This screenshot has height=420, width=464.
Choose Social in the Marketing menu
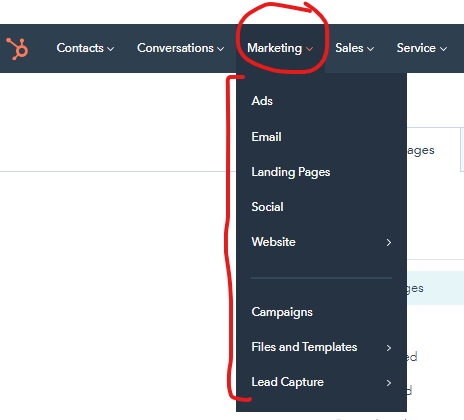tap(267, 207)
